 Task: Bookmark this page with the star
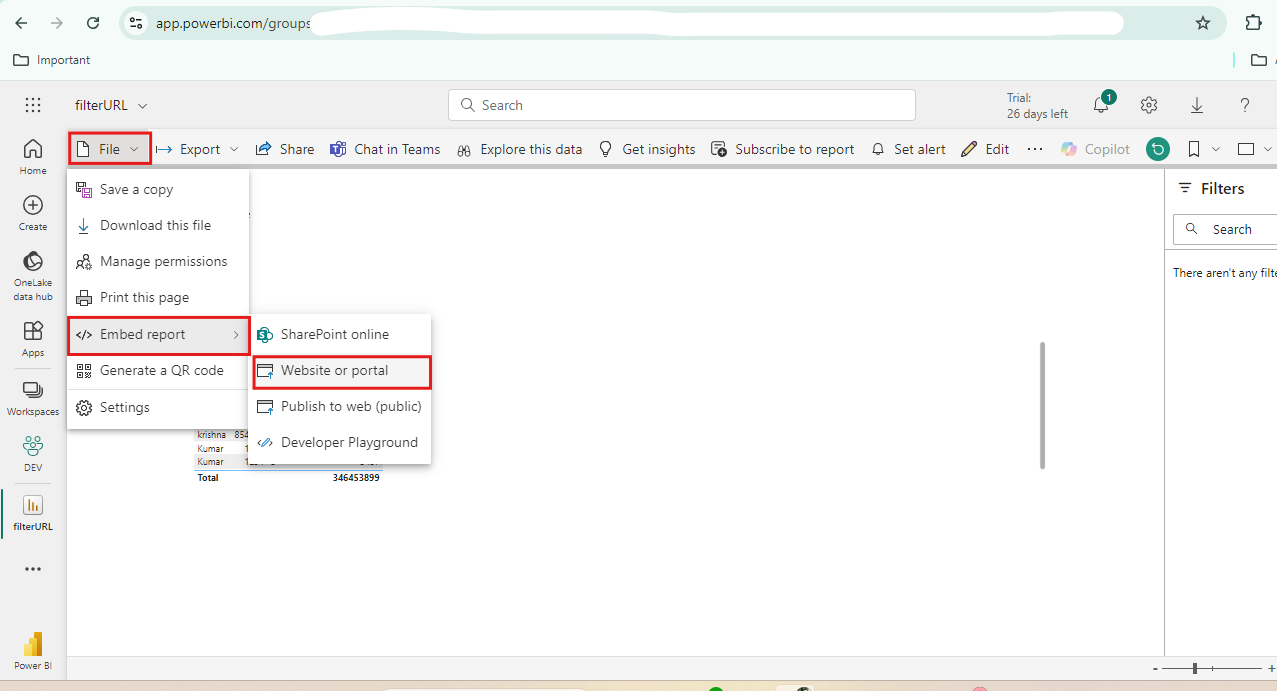(x=1203, y=22)
